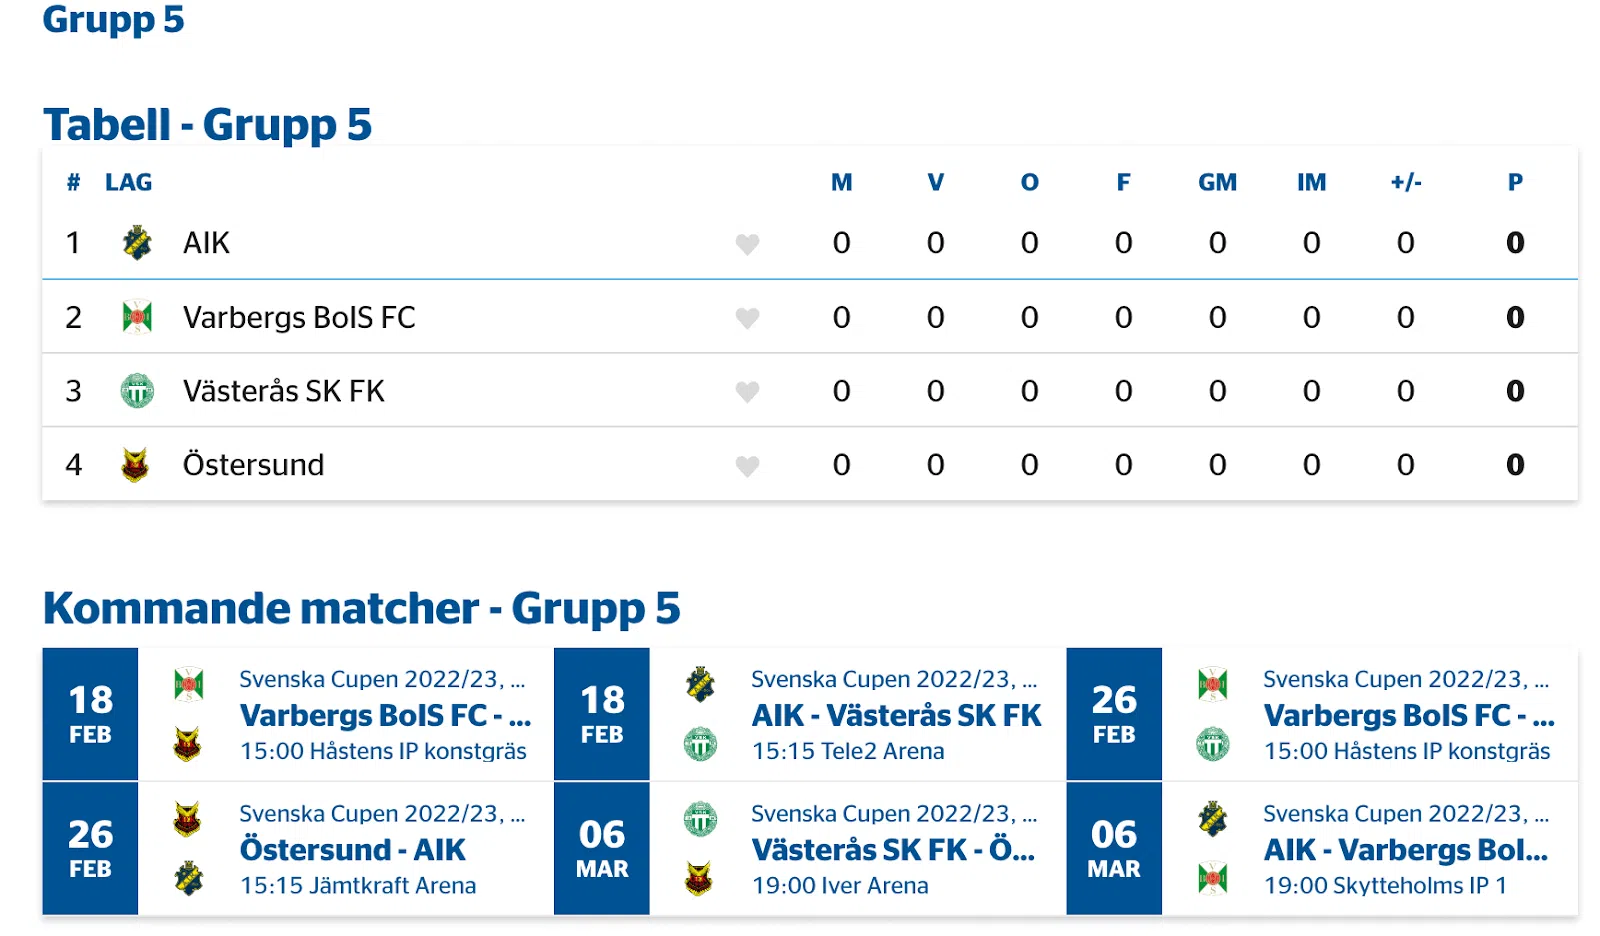
Task: Click the Östersund crest in table
Action: coord(135,465)
